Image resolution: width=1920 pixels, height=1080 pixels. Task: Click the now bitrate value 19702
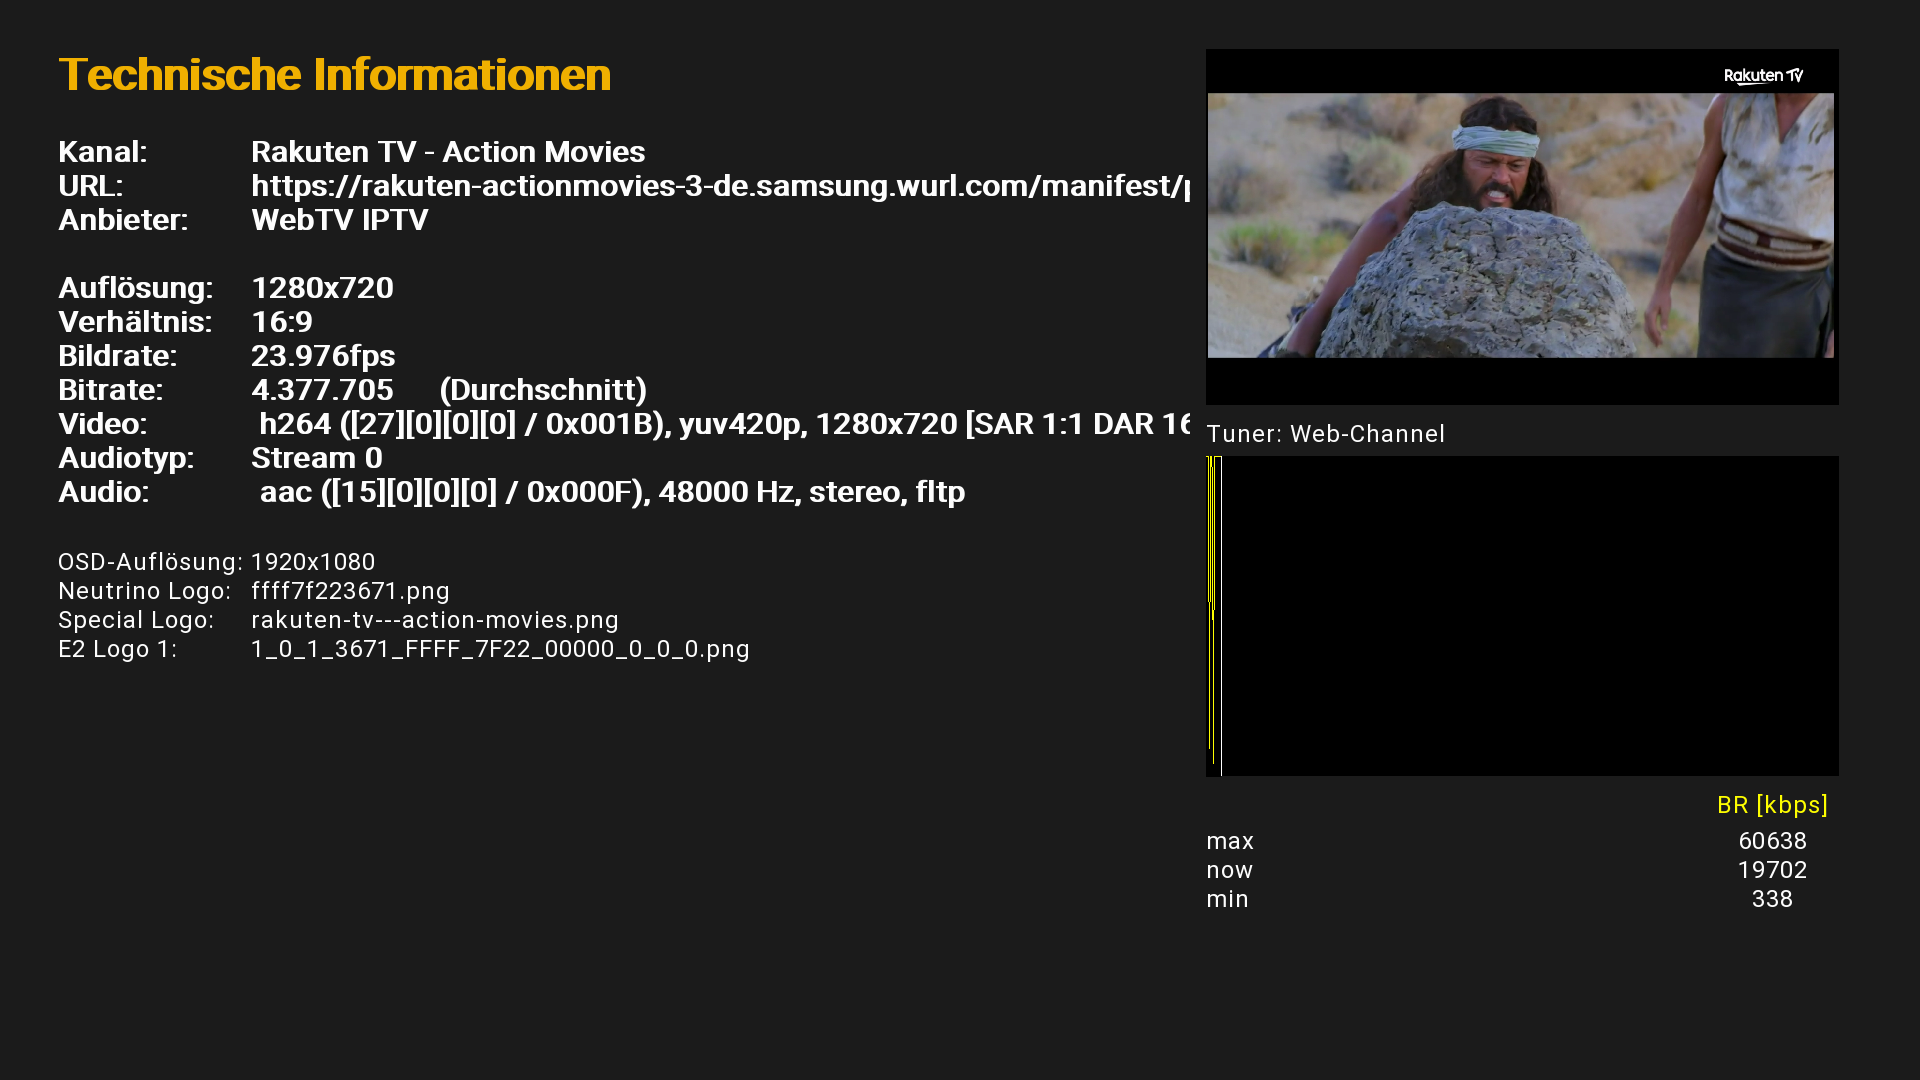(x=1772, y=871)
